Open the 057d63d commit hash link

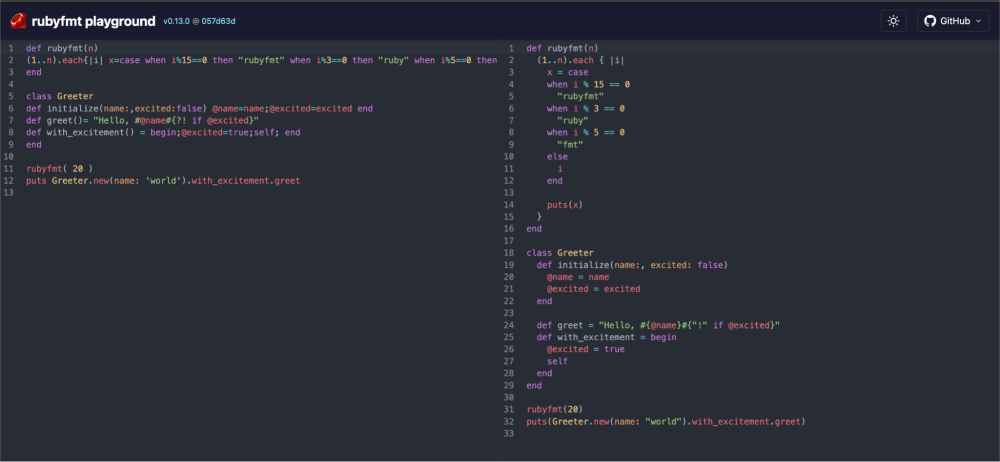click(x=219, y=21)
